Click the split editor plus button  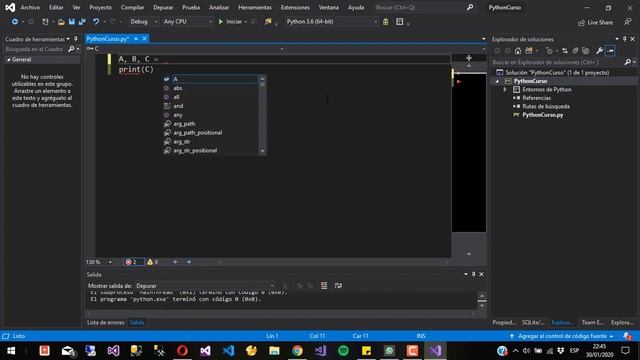[x=469, y=58]
